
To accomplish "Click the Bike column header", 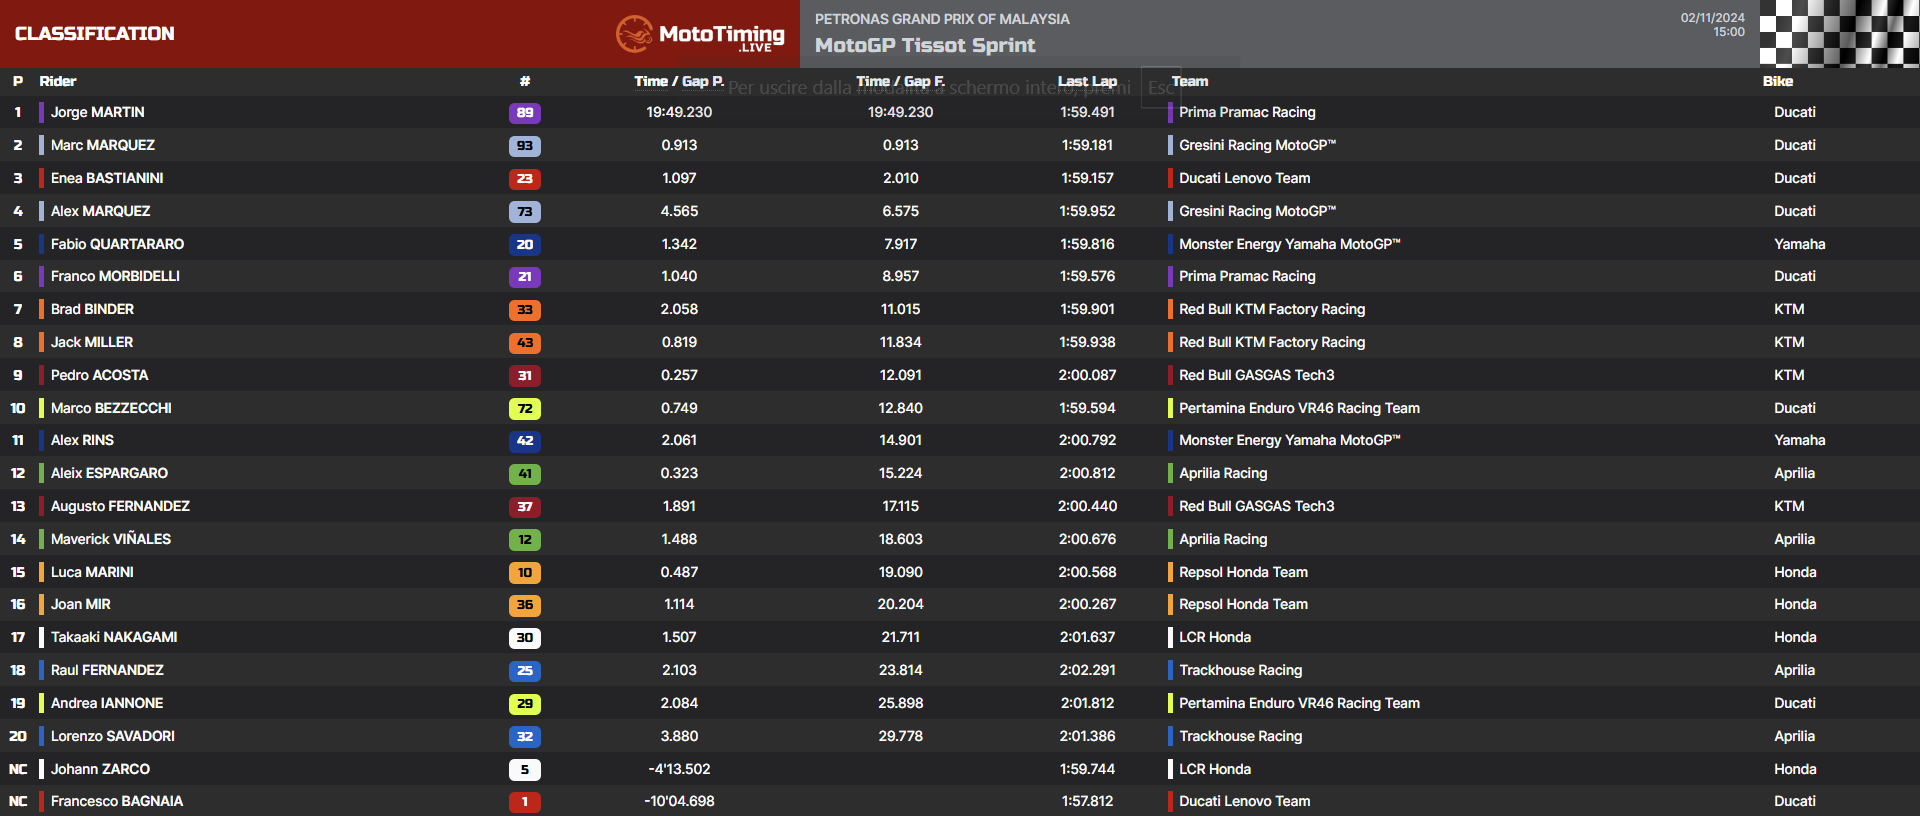I will 1778,81.
